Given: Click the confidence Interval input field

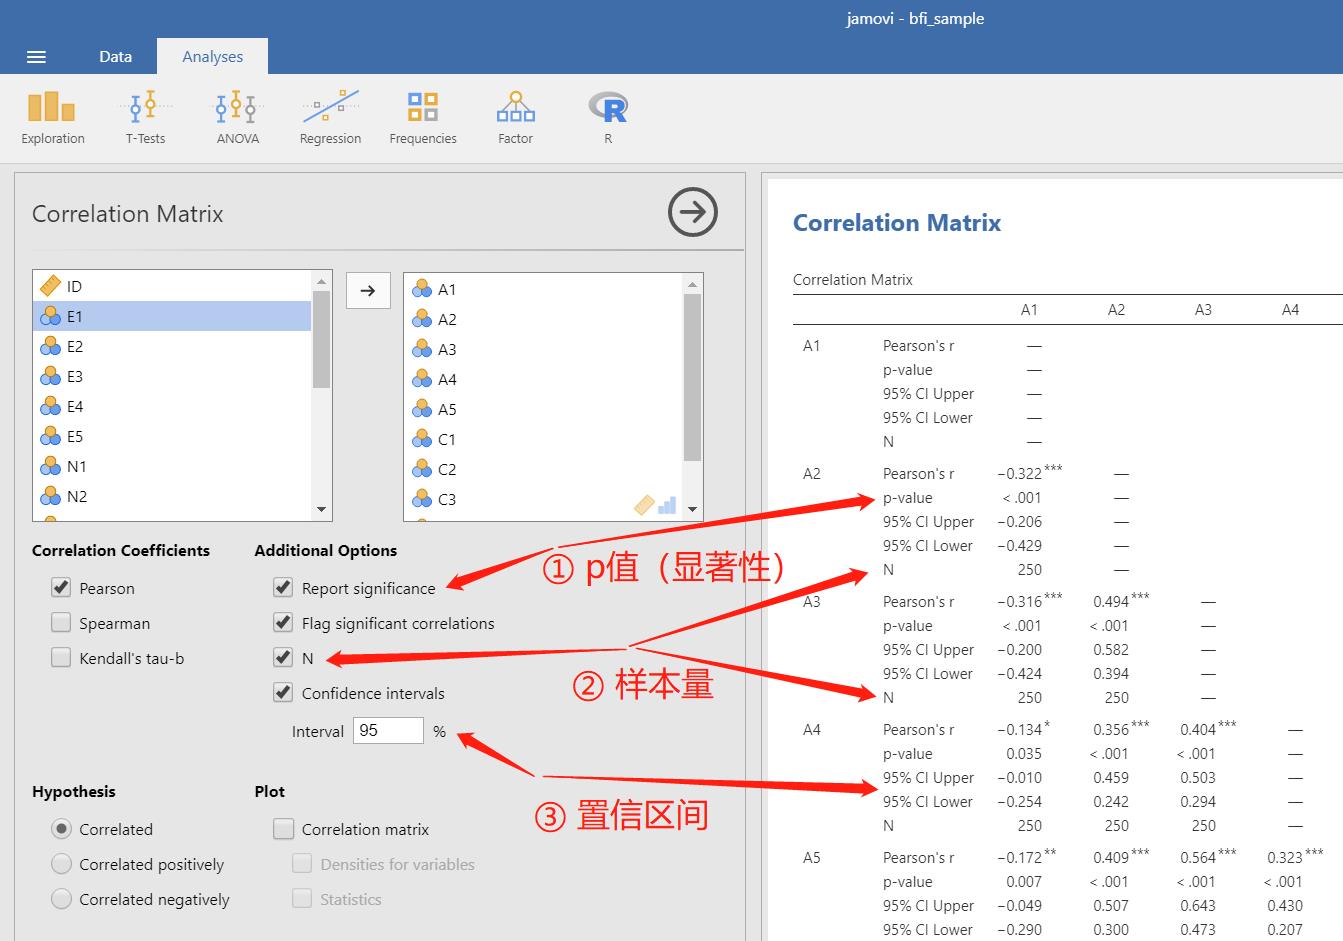Looking at the screenshot, I should pyautogui.click(x=388, y=731).
